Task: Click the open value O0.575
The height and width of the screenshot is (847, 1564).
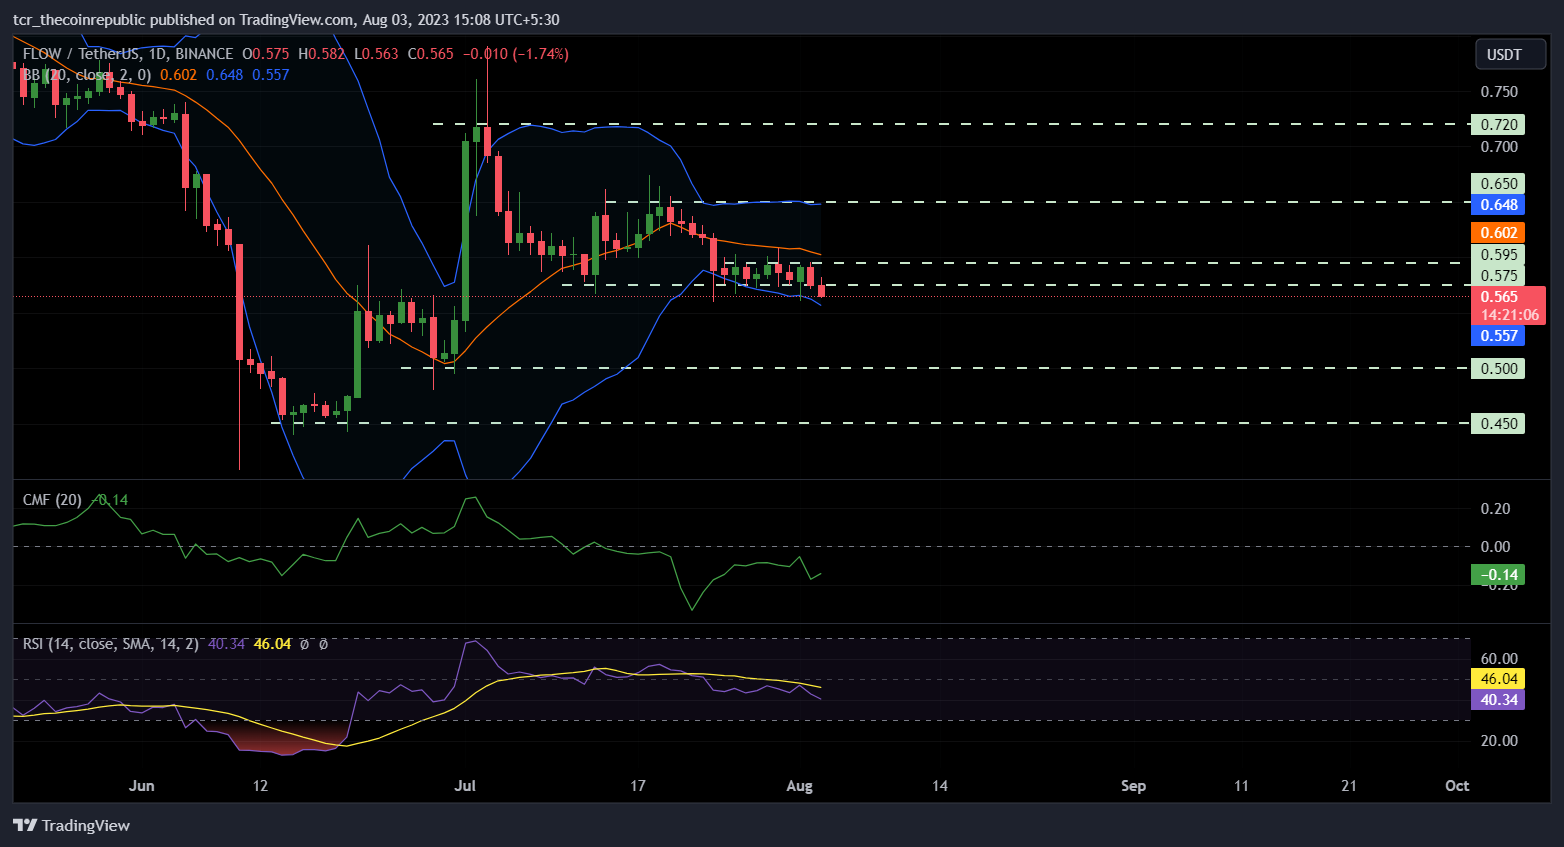Action: click(x=266, y=54)
